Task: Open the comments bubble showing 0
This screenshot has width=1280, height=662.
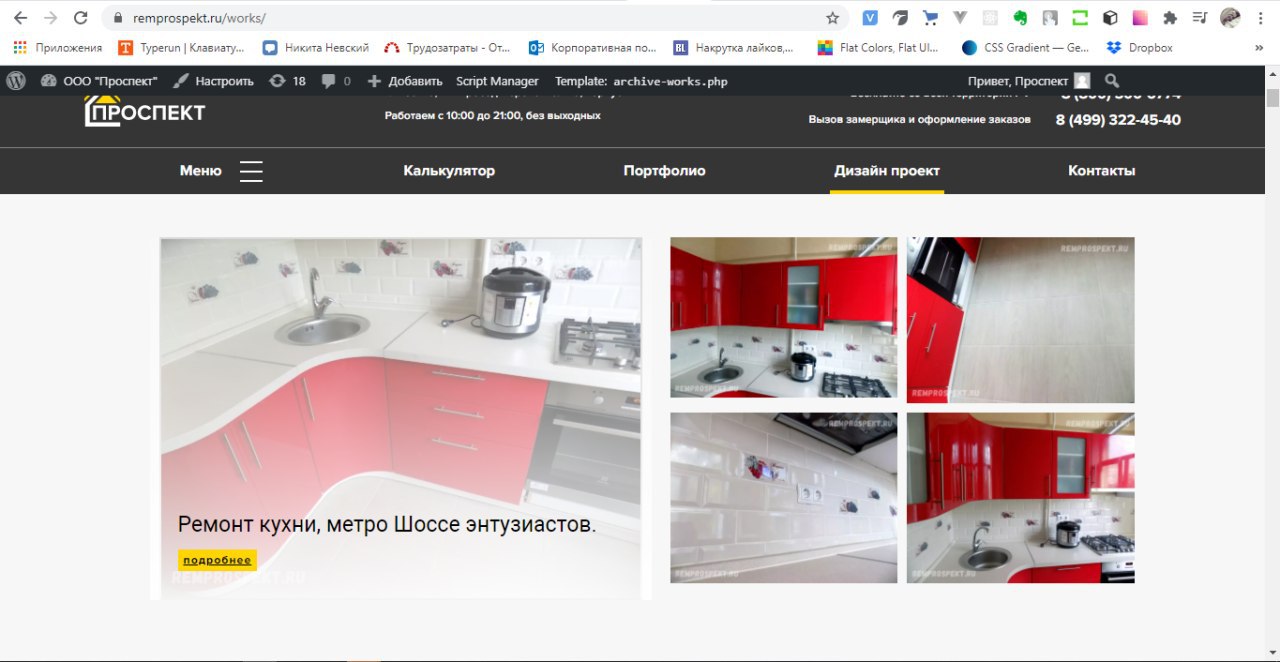Action: point(336,81)
